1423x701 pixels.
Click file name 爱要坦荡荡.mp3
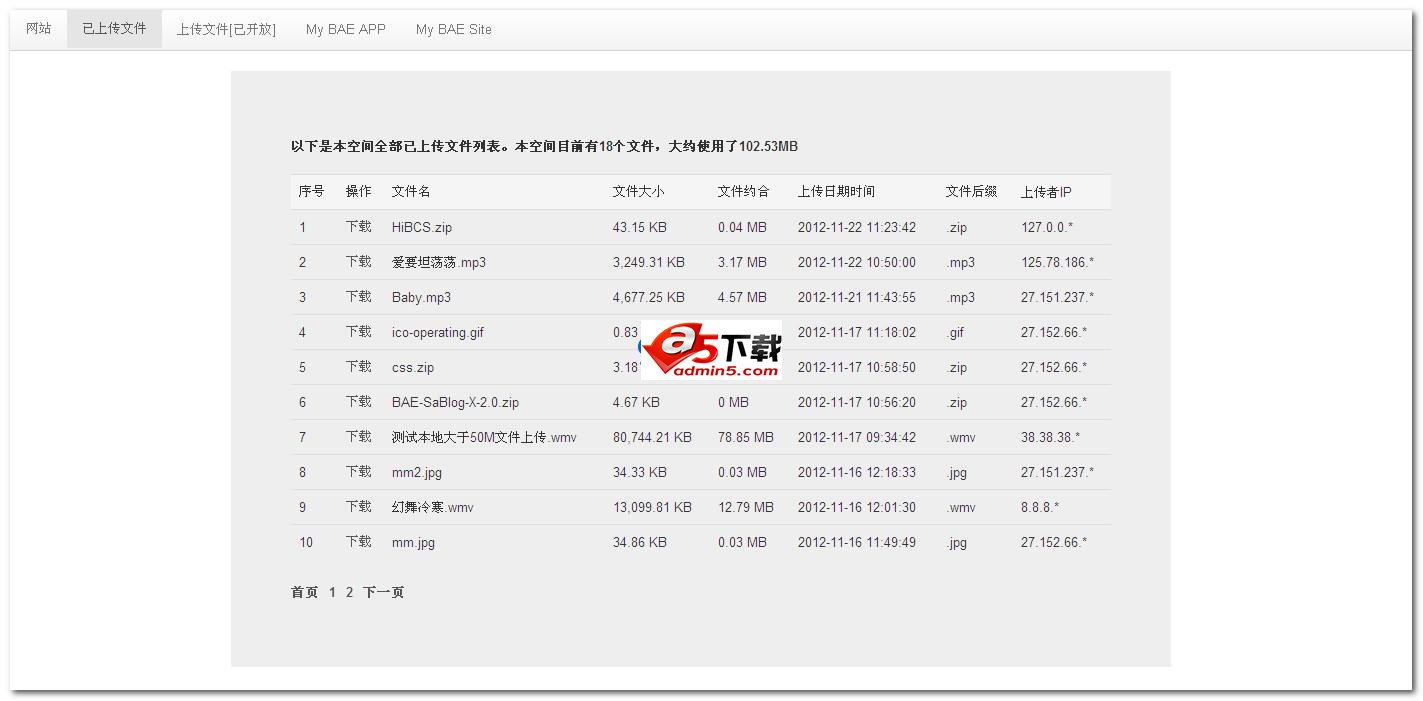coord(439,262)
